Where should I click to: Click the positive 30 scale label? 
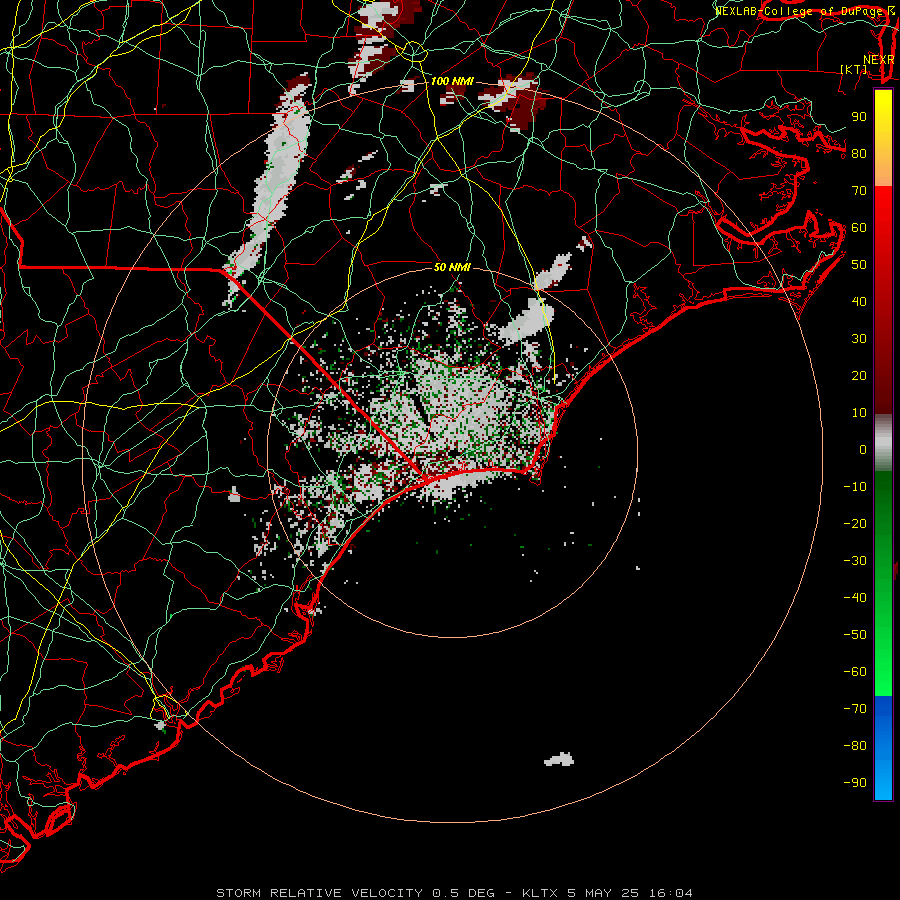859,339
